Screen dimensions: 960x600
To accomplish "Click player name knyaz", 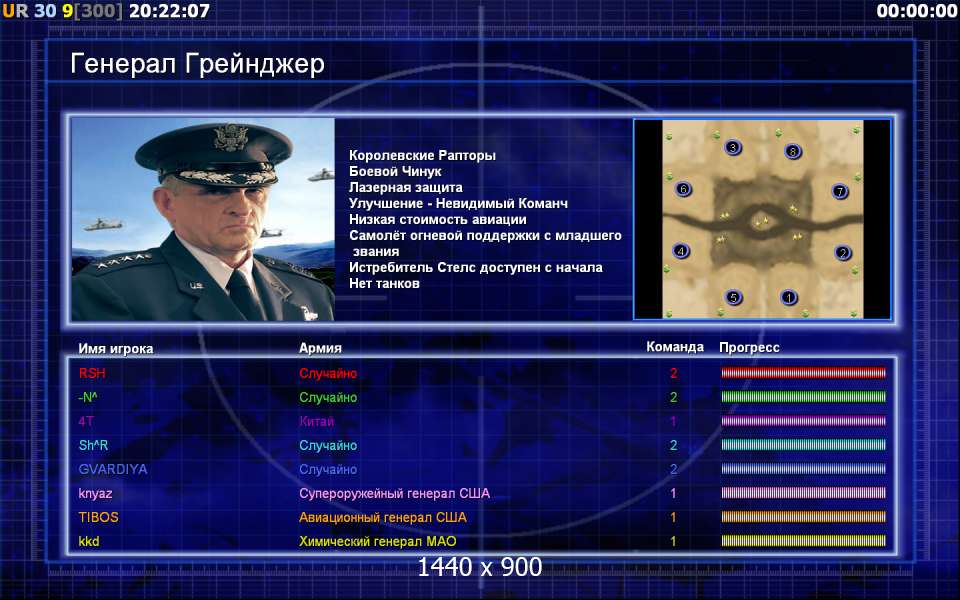I will (96, 493).
